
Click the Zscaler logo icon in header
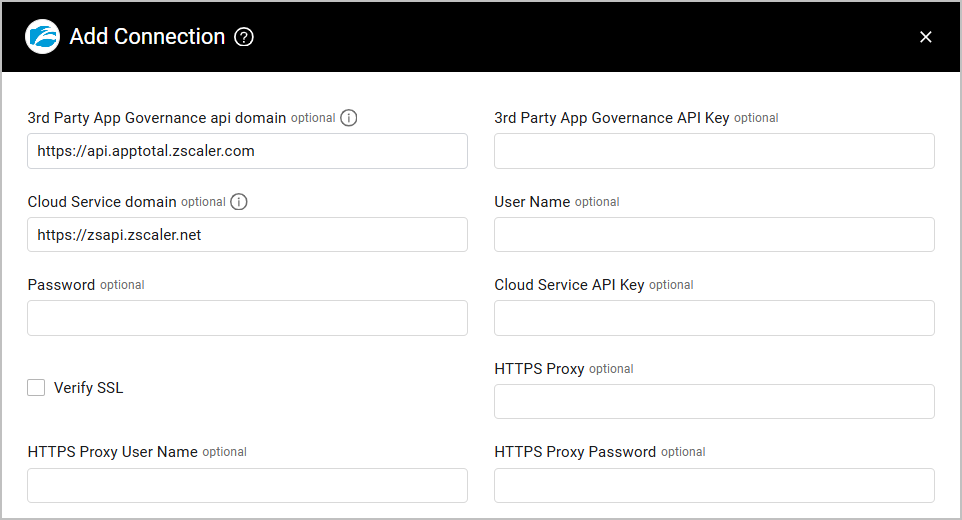pos(42,37)
